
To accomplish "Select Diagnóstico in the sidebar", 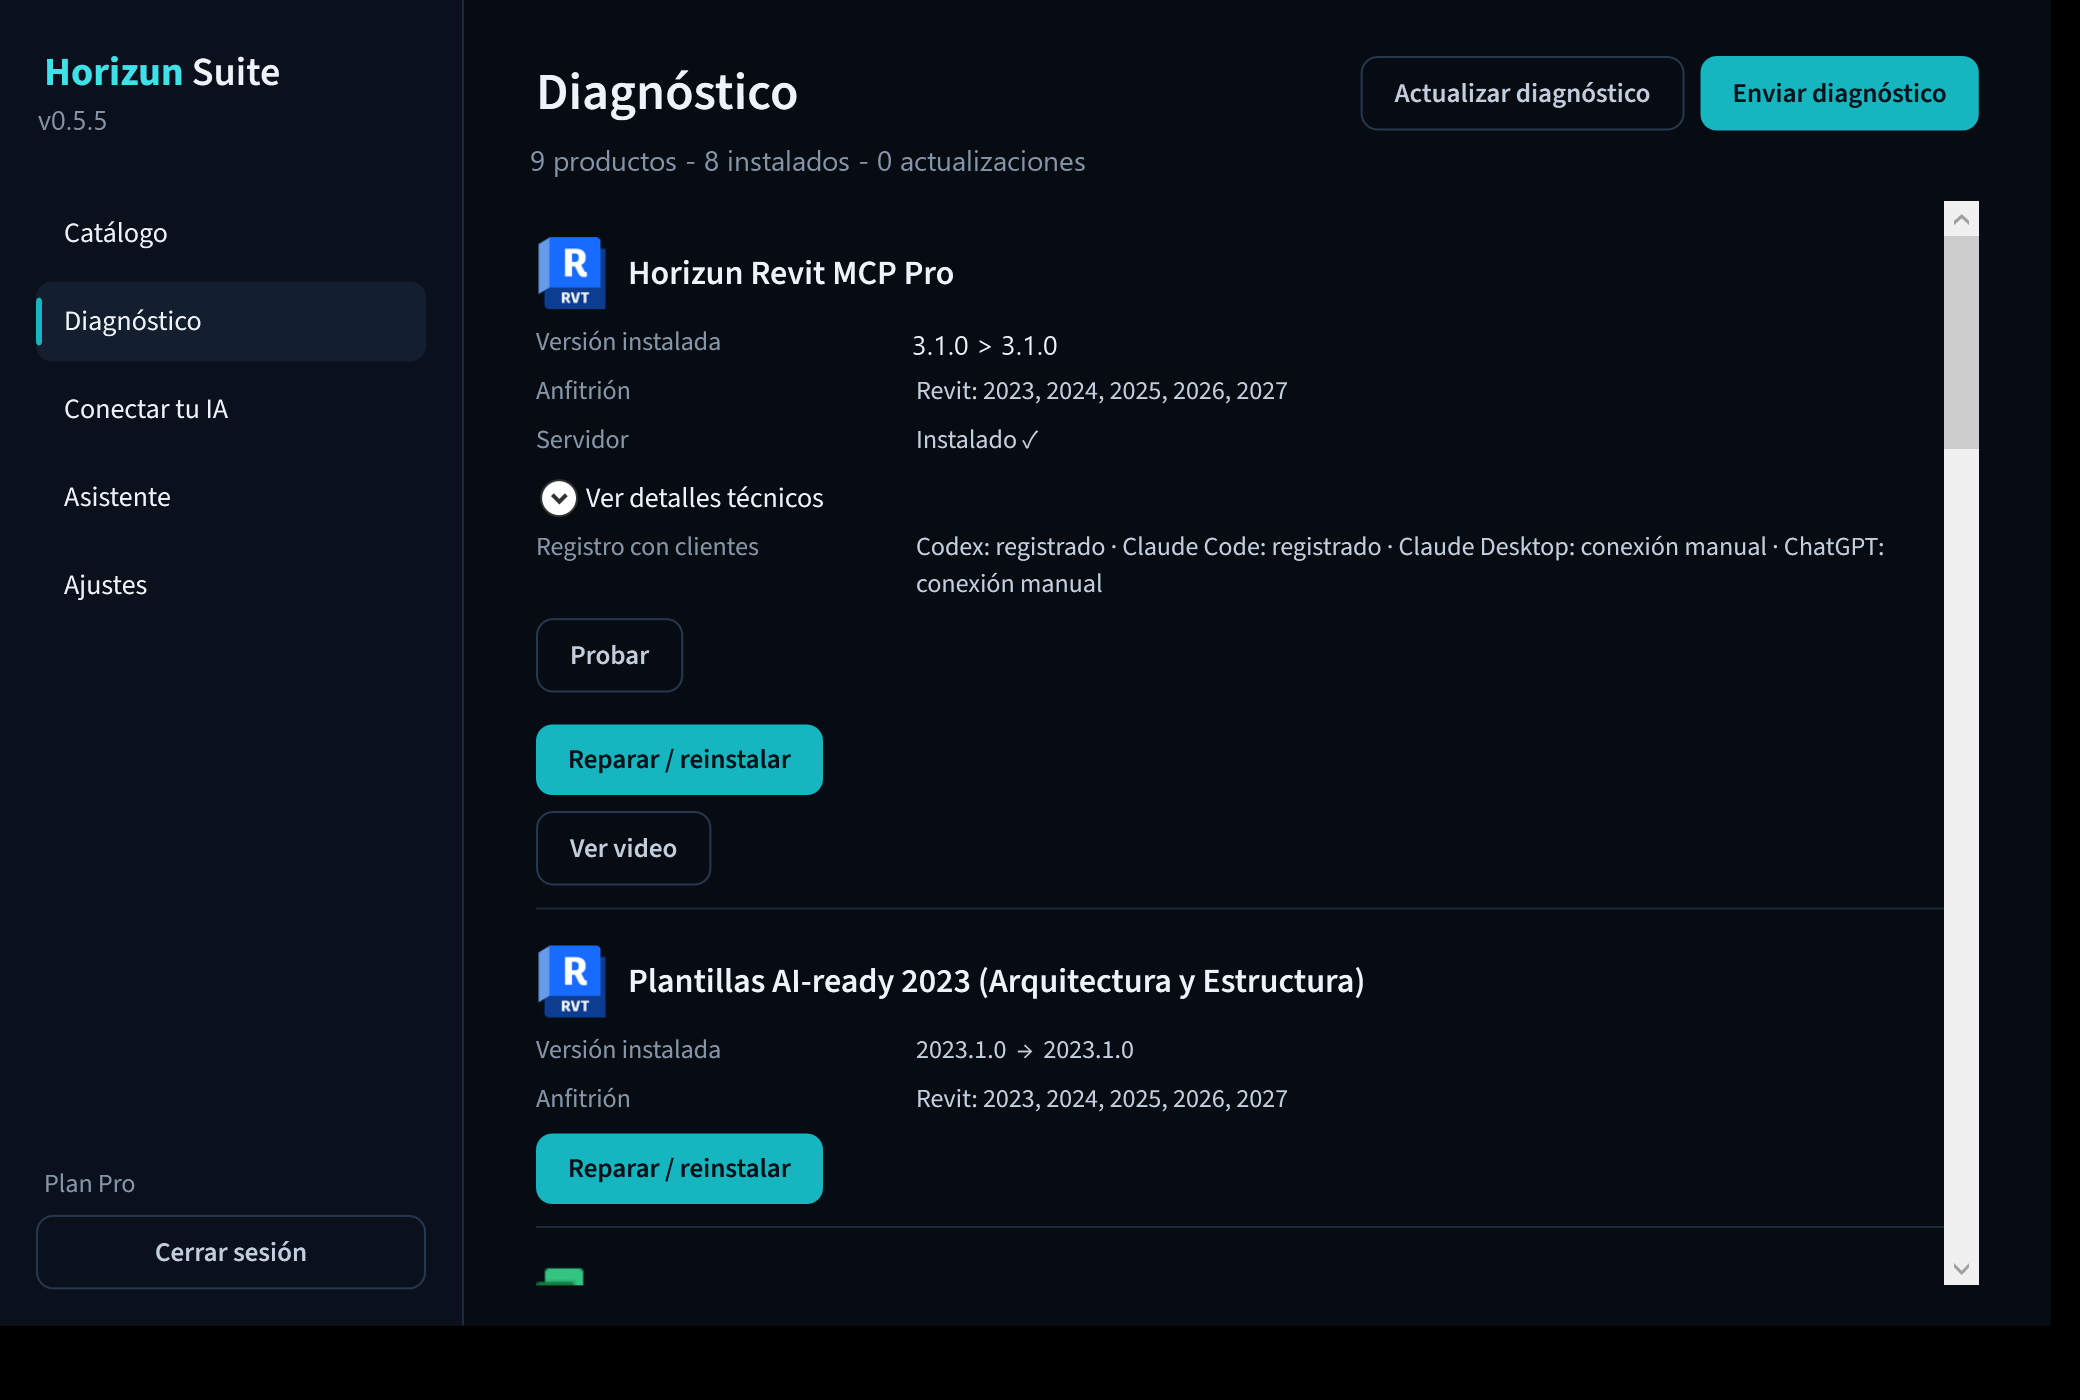I will [231, 321].
